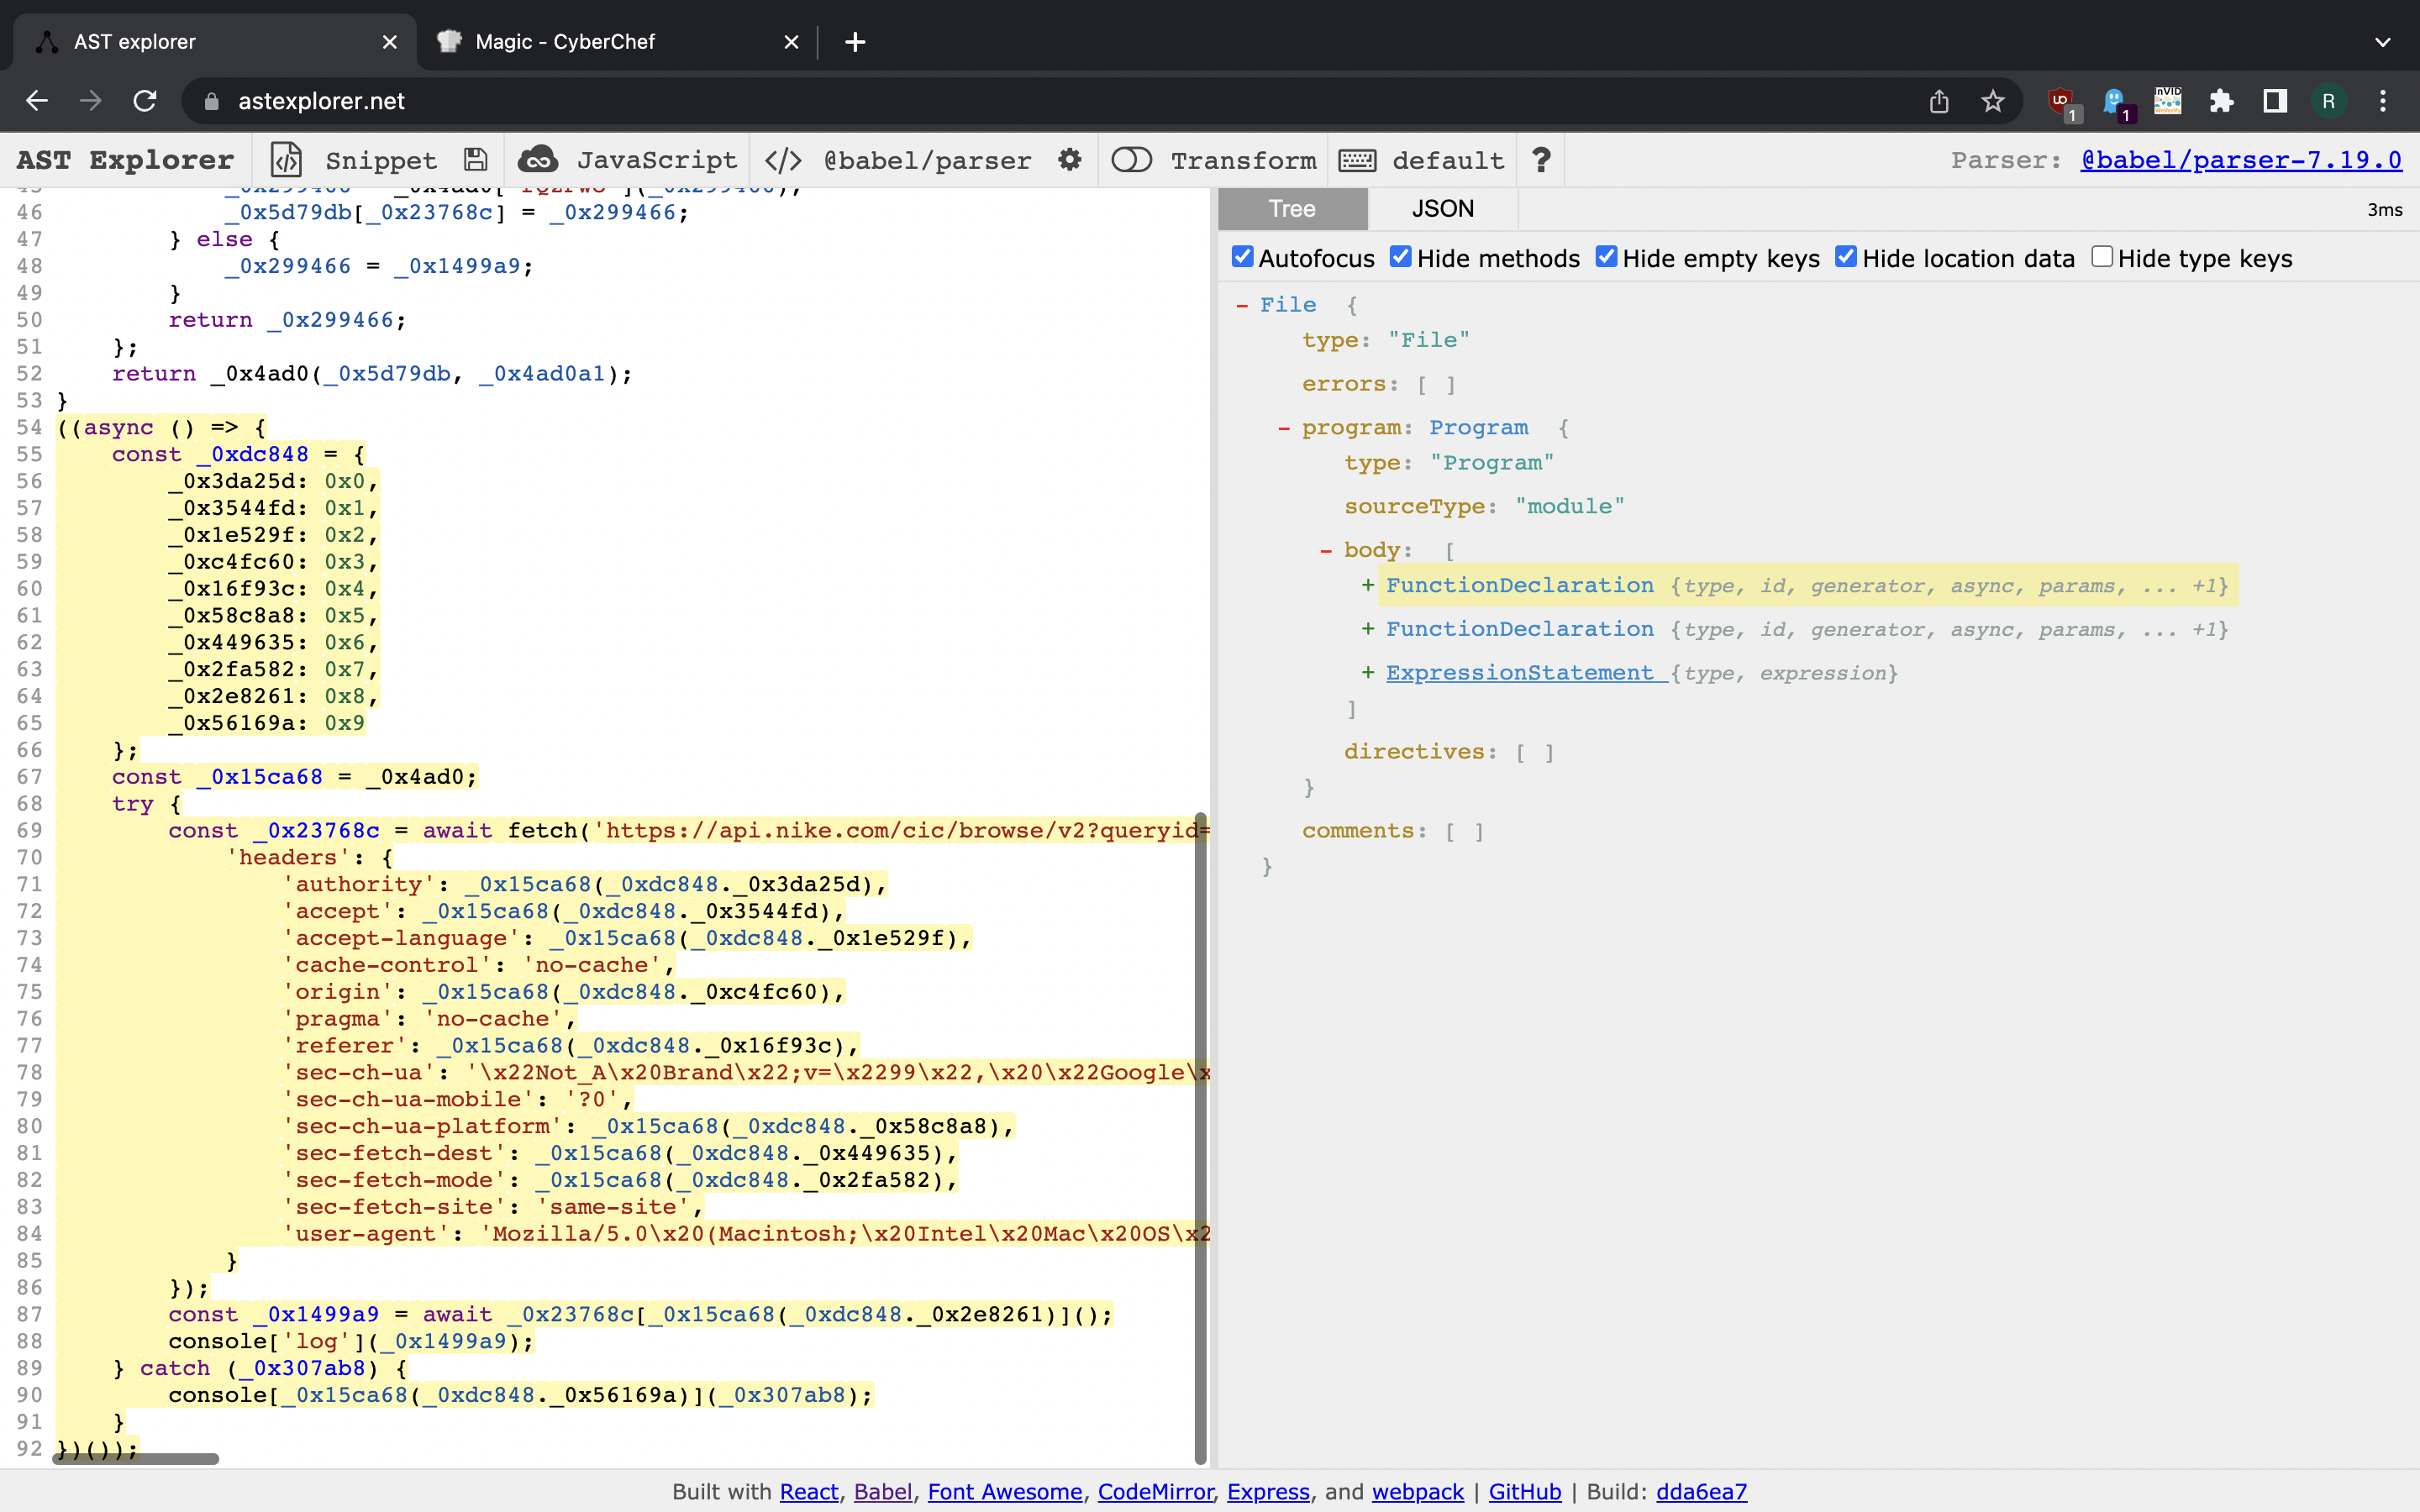Open the default keymap menu

pos(1448,160)
